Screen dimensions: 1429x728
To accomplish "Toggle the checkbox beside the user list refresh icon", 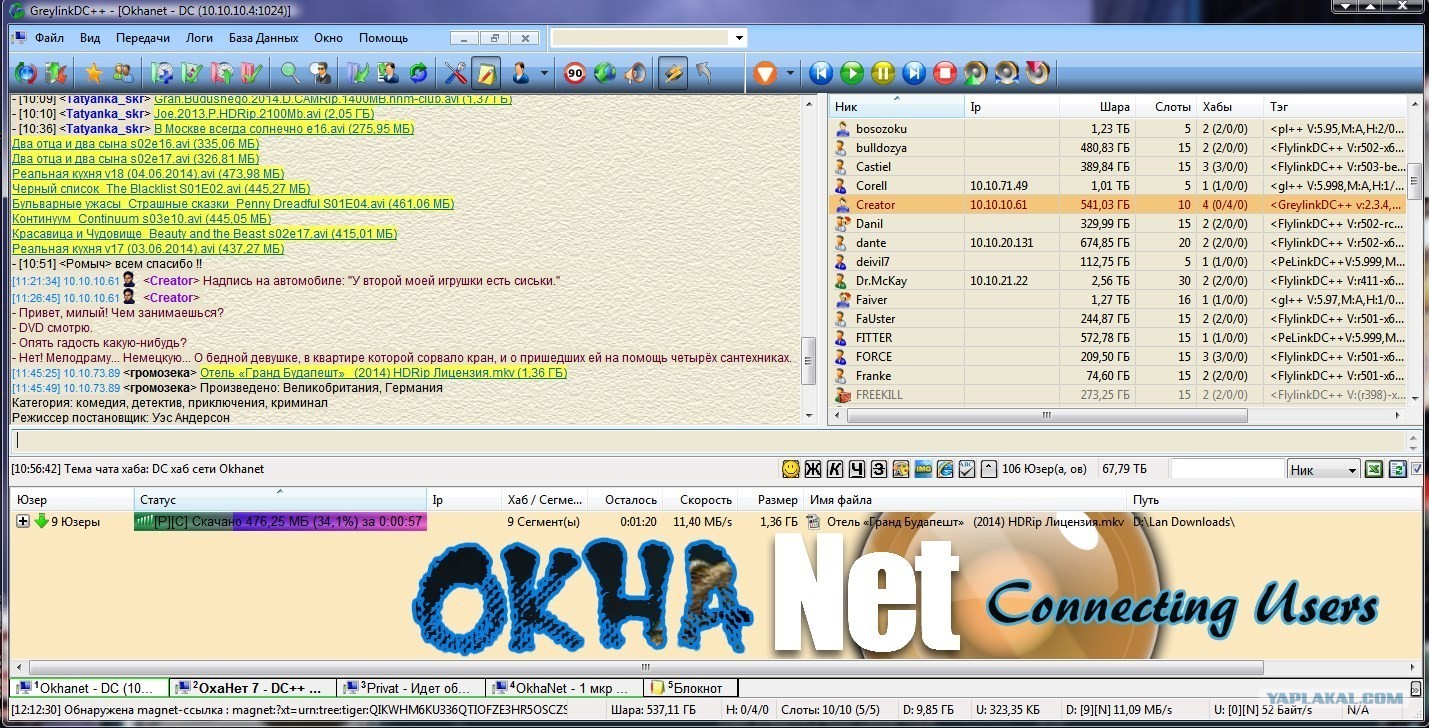I will 1417,469.
